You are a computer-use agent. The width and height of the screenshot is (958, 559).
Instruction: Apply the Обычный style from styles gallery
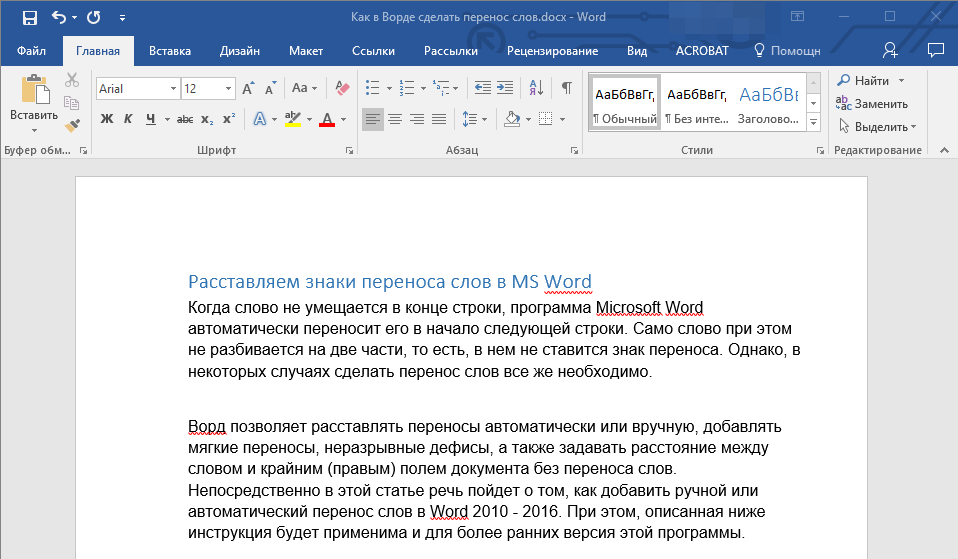(x=625, y=103)
